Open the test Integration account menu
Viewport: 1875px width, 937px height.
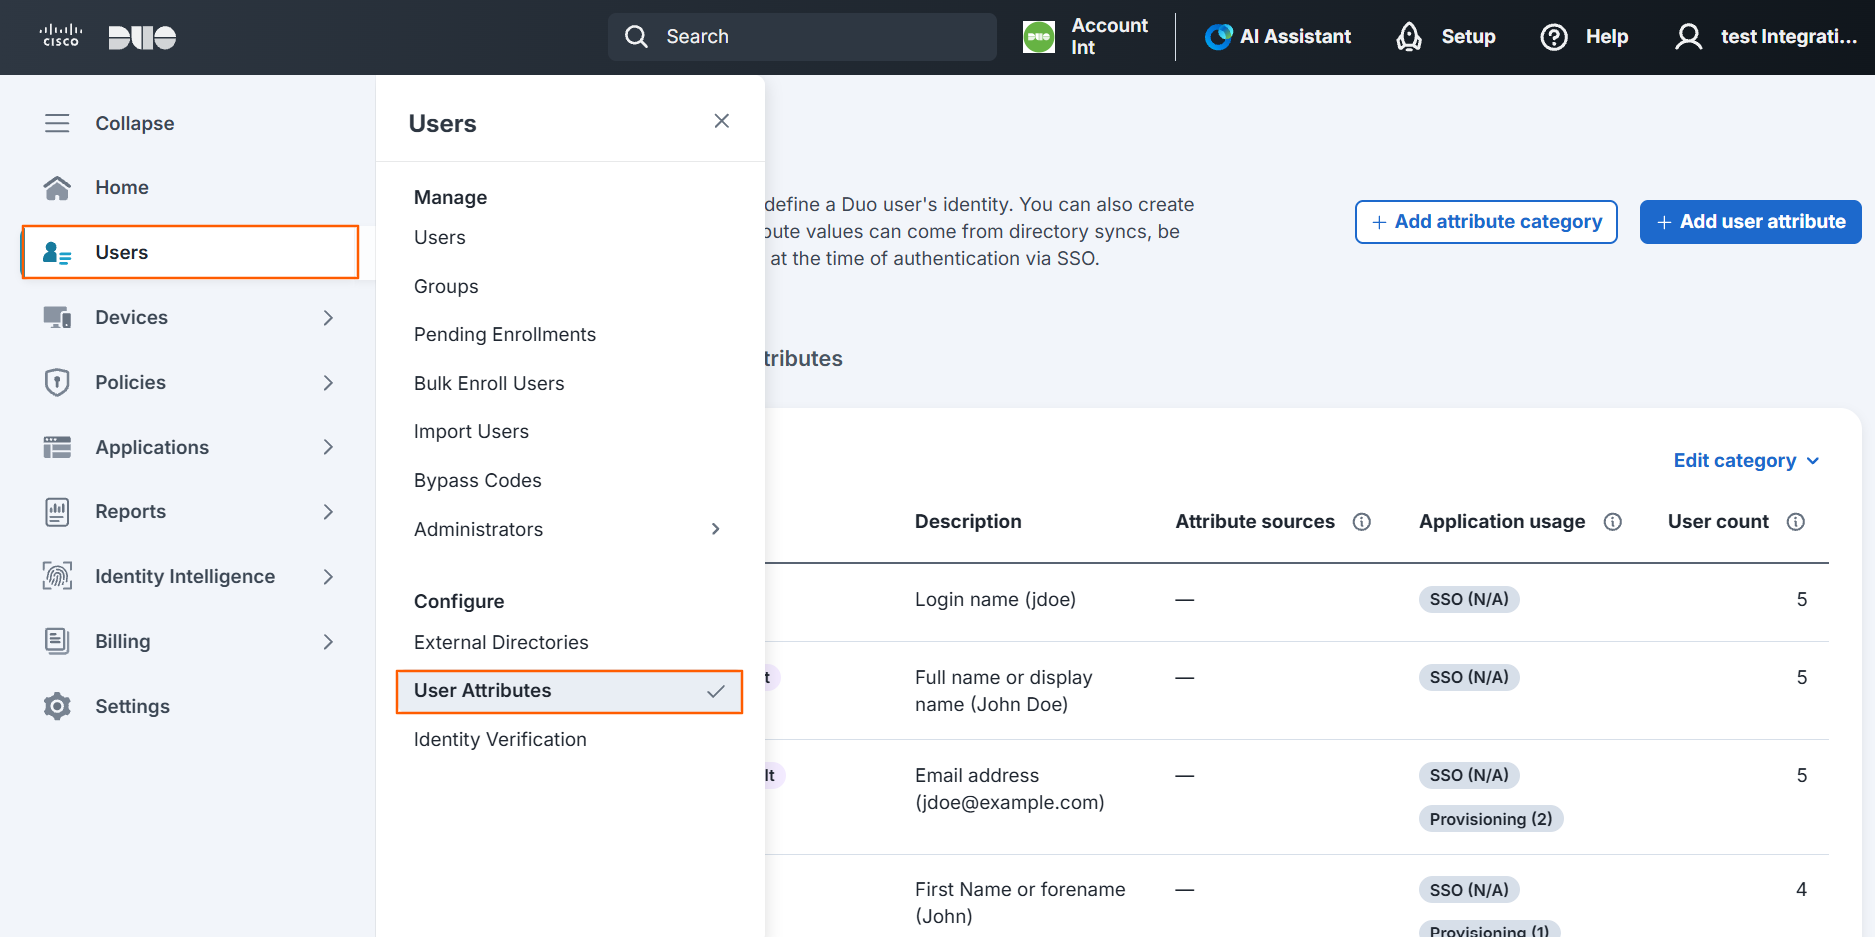[1767, 37]
